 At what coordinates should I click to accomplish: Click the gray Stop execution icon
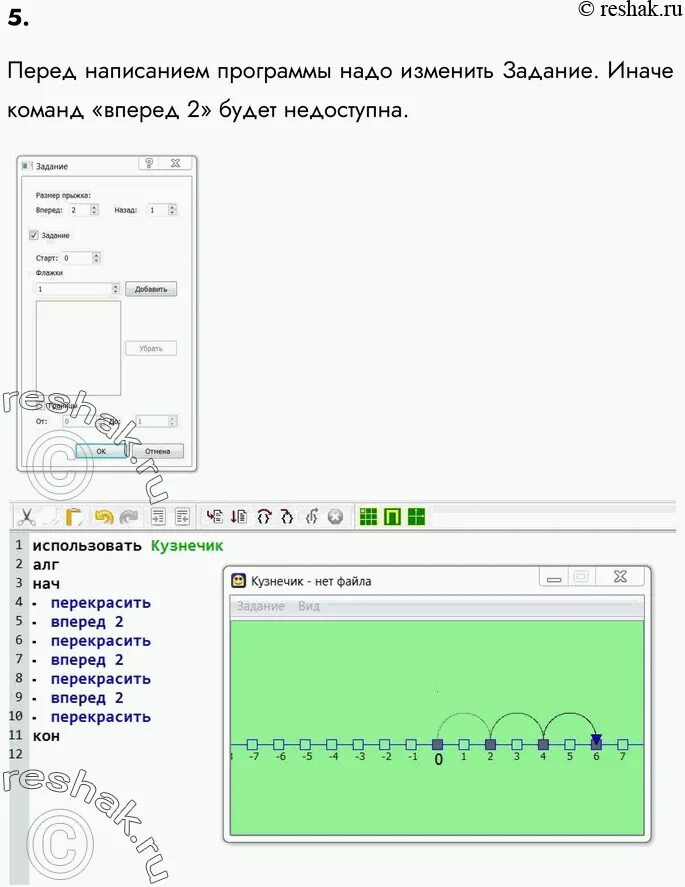click(335, 516)
